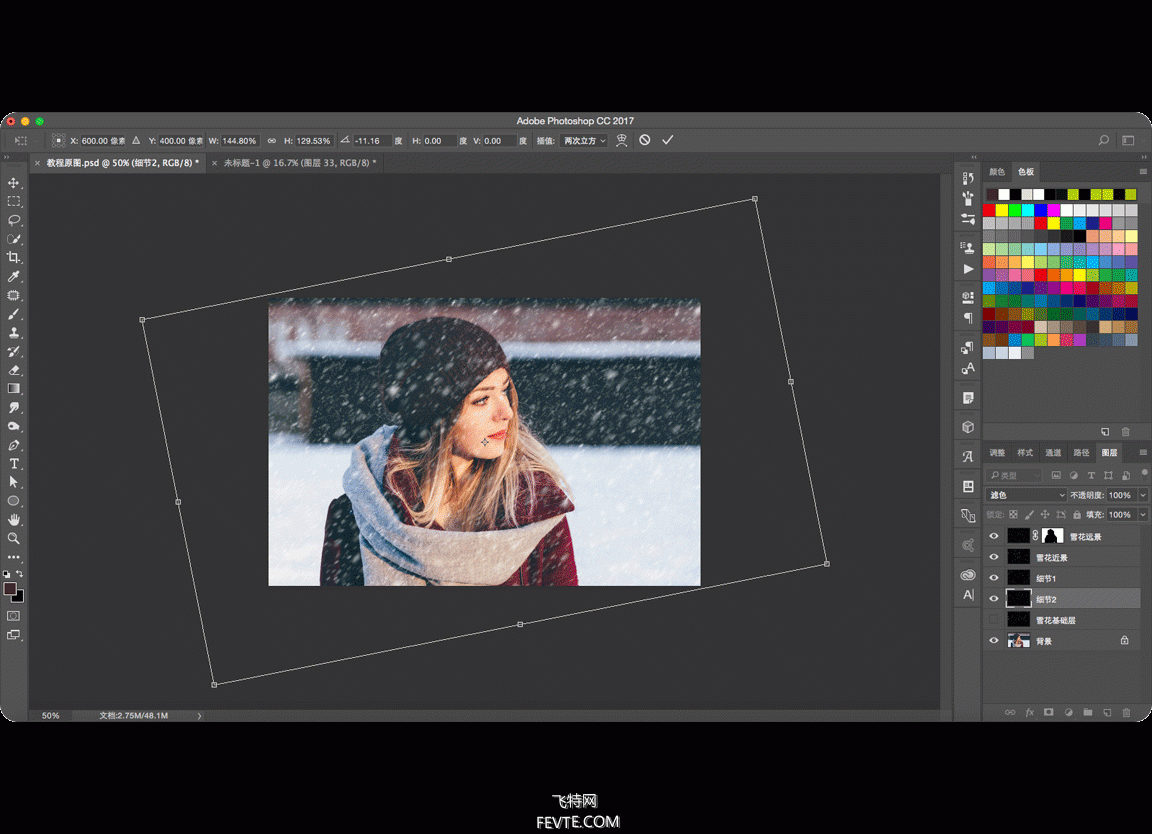Select the Hand tool
1152x834 pixels.
13,520
